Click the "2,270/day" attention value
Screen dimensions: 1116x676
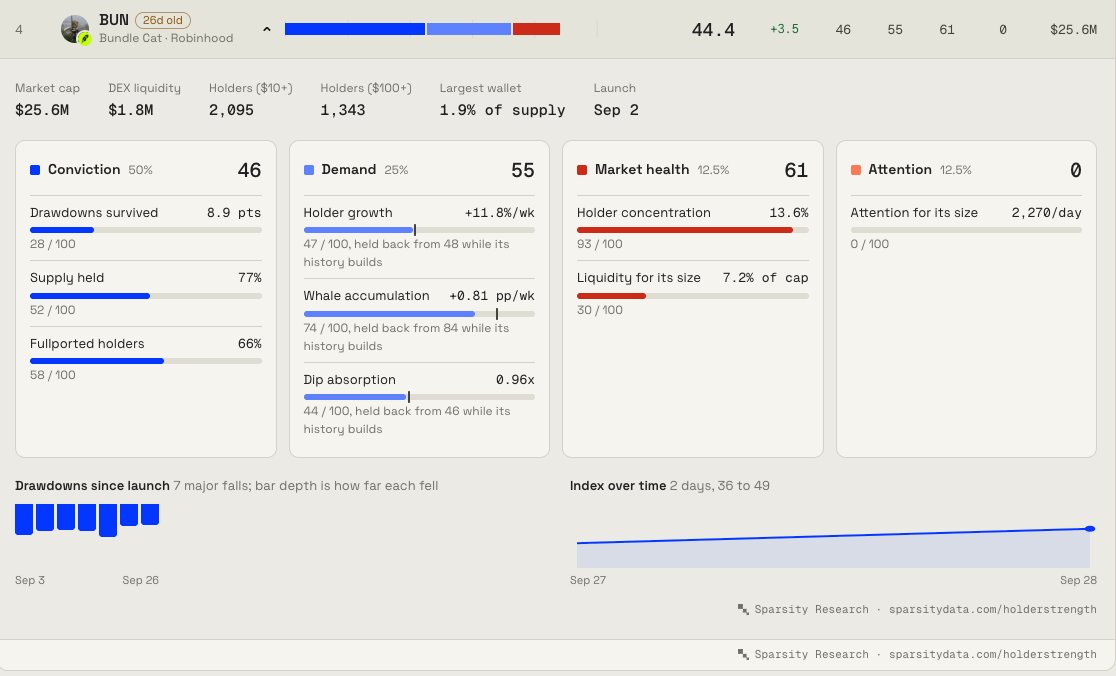[1047, 213]
